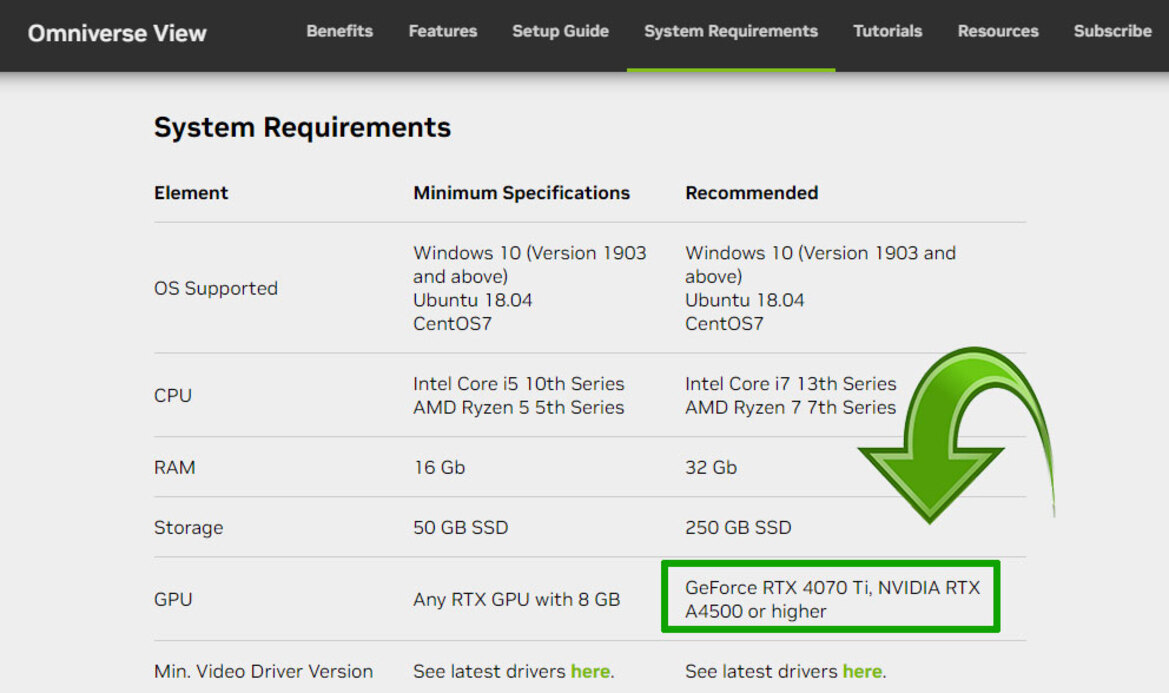
Task: Click 'Ubuntu 18.04' in Recommended column
Action: point(745,300)
